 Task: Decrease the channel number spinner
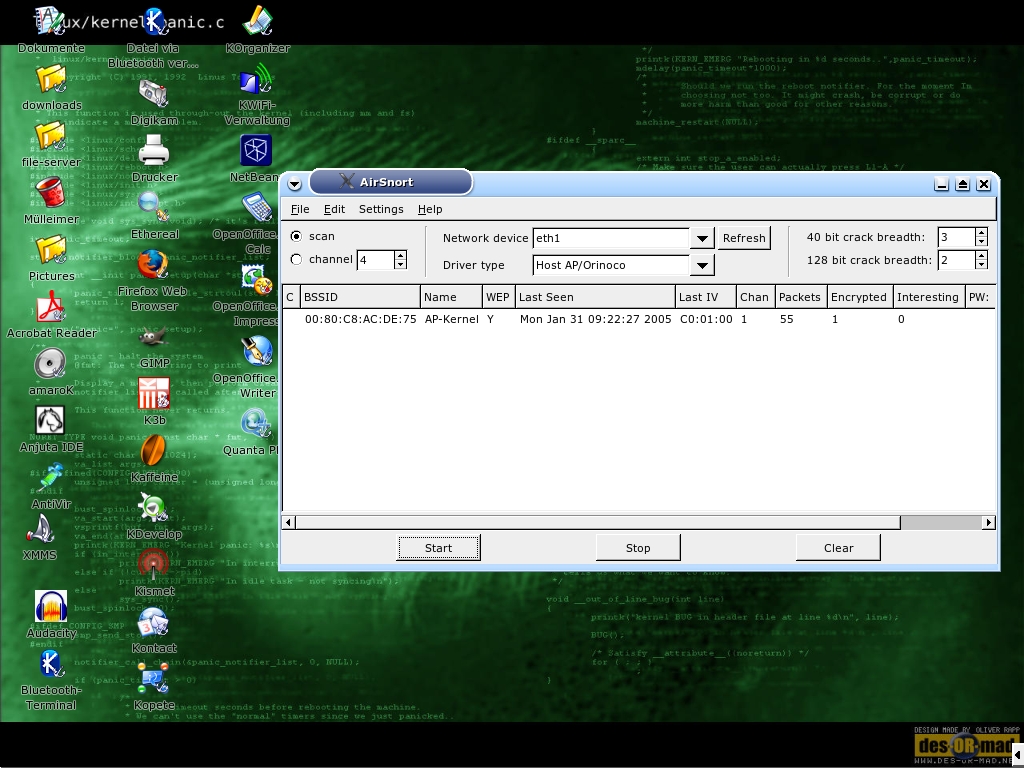point(401,264)
